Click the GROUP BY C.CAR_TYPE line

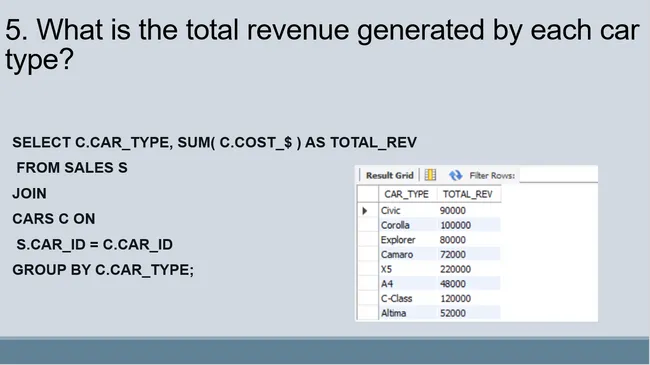click(103, 270)
